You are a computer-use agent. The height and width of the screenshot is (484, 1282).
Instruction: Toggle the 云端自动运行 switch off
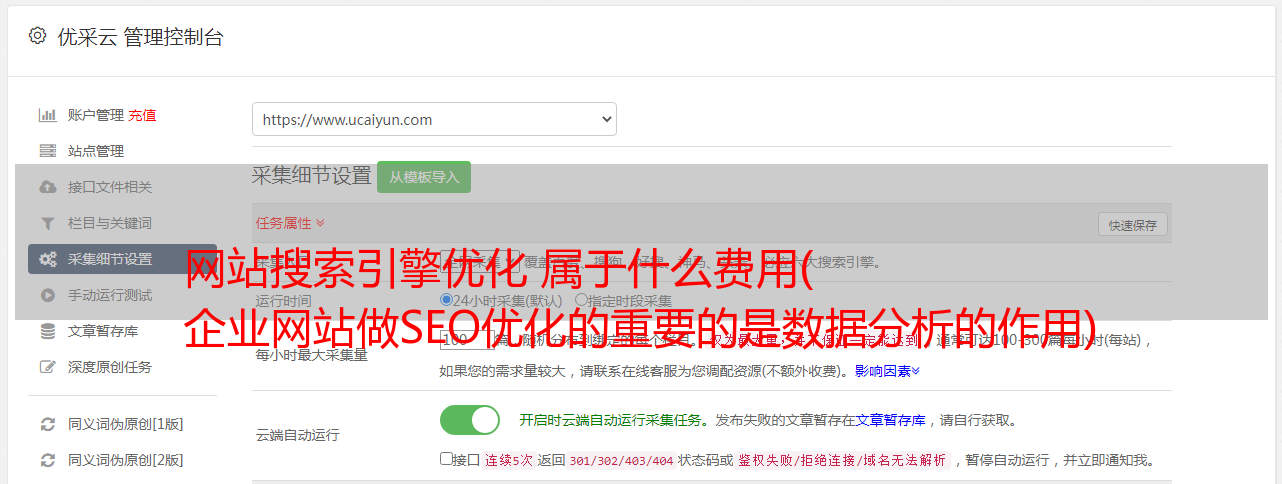click(x=470, y=420)
